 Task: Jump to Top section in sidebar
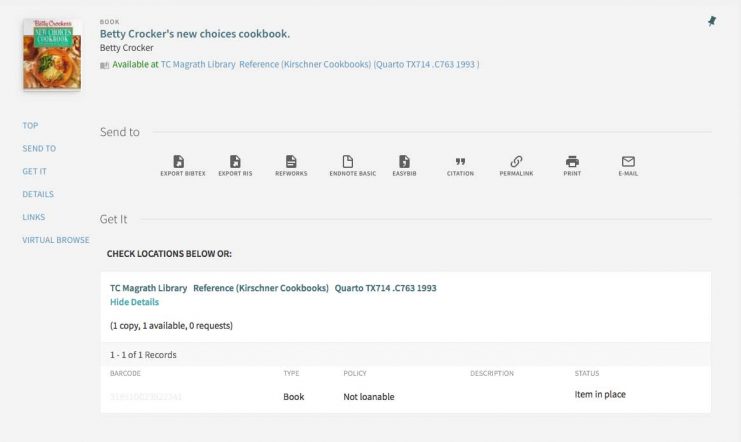pyautogui.click(x=30, y=126)
